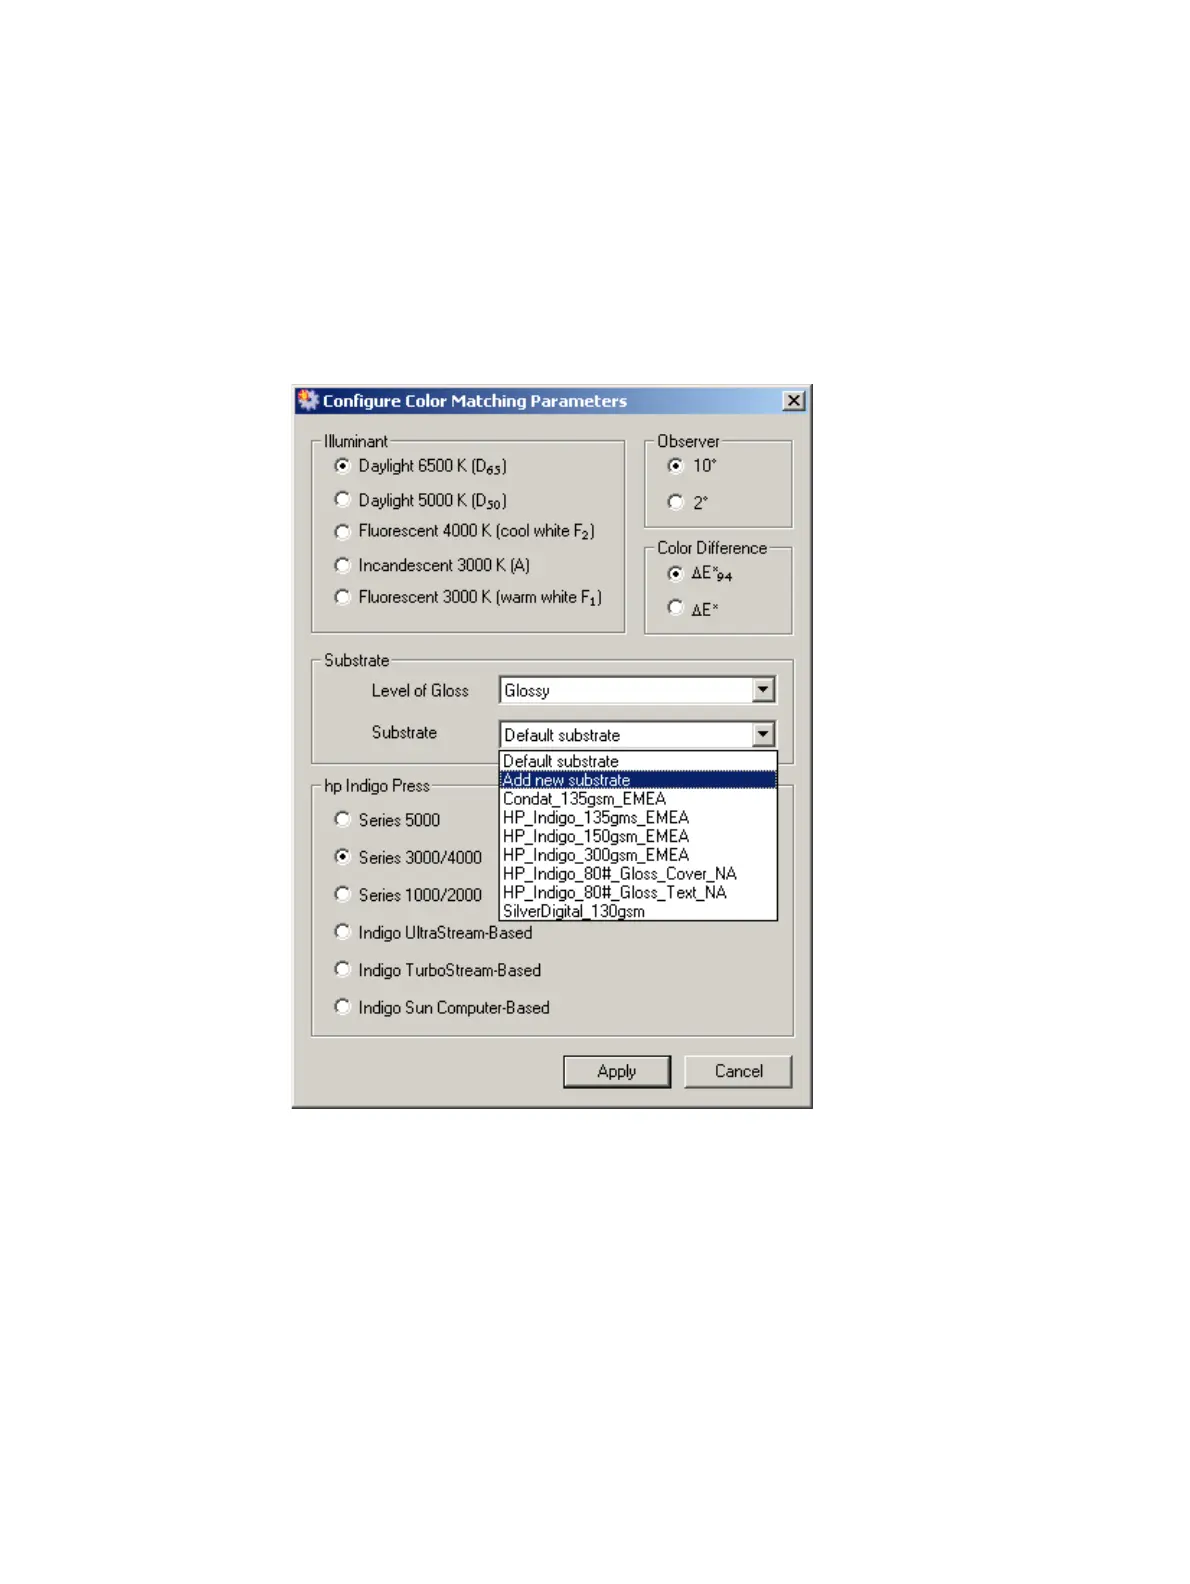Choose SilverDigital_130gsm substrate
Screen dimensions: 1190x1584
point(638,911)
